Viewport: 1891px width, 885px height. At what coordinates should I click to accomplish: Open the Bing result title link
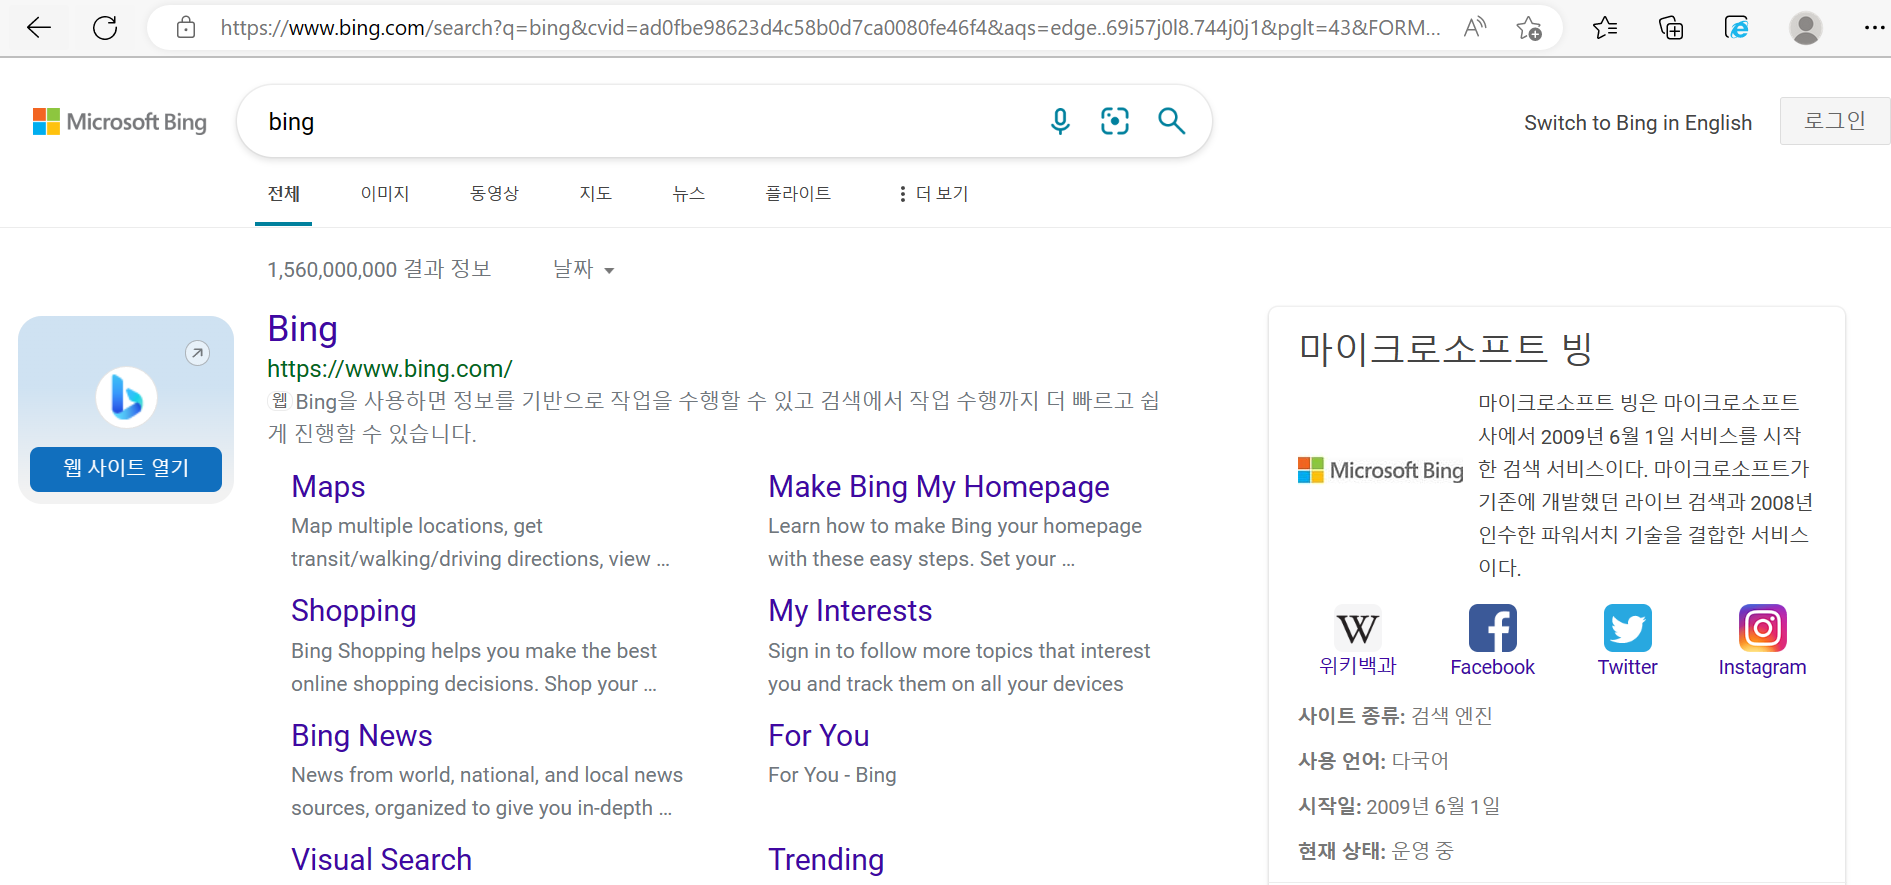tap(302, 329)
